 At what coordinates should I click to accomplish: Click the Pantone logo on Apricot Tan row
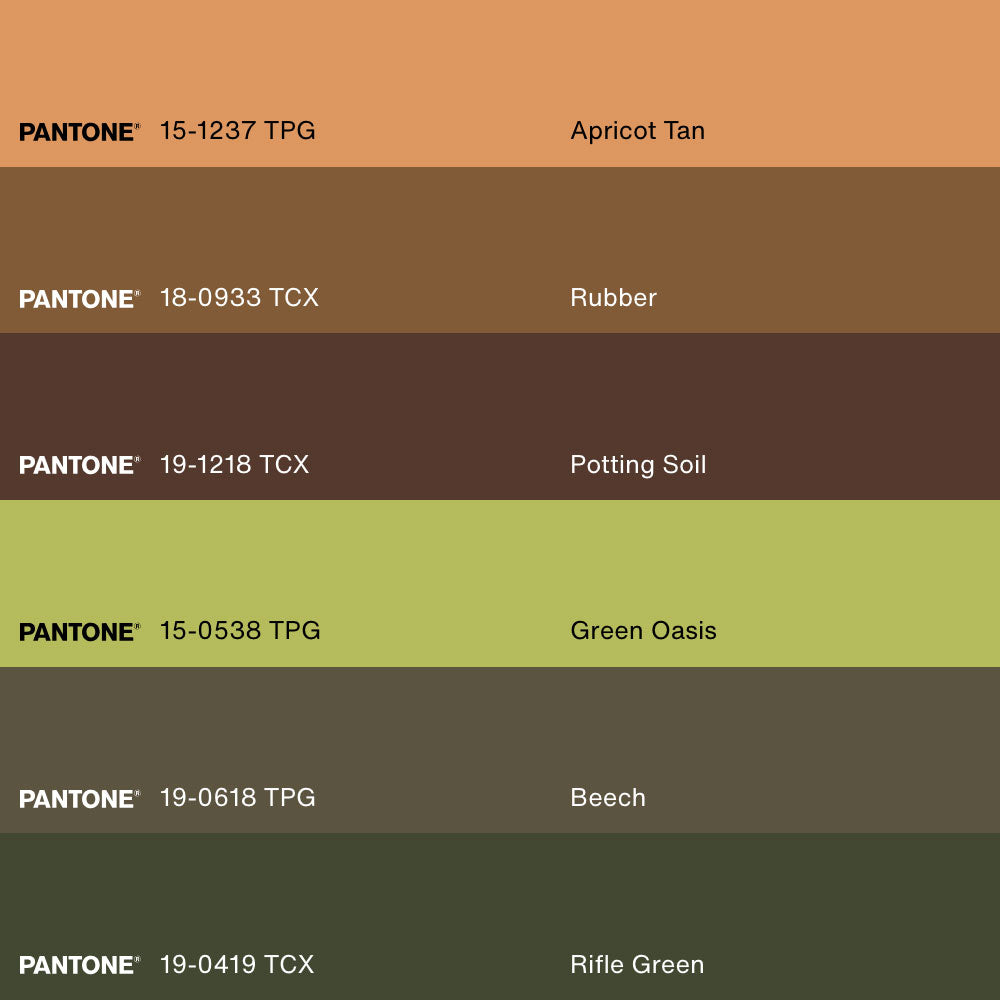pos(79,132)
